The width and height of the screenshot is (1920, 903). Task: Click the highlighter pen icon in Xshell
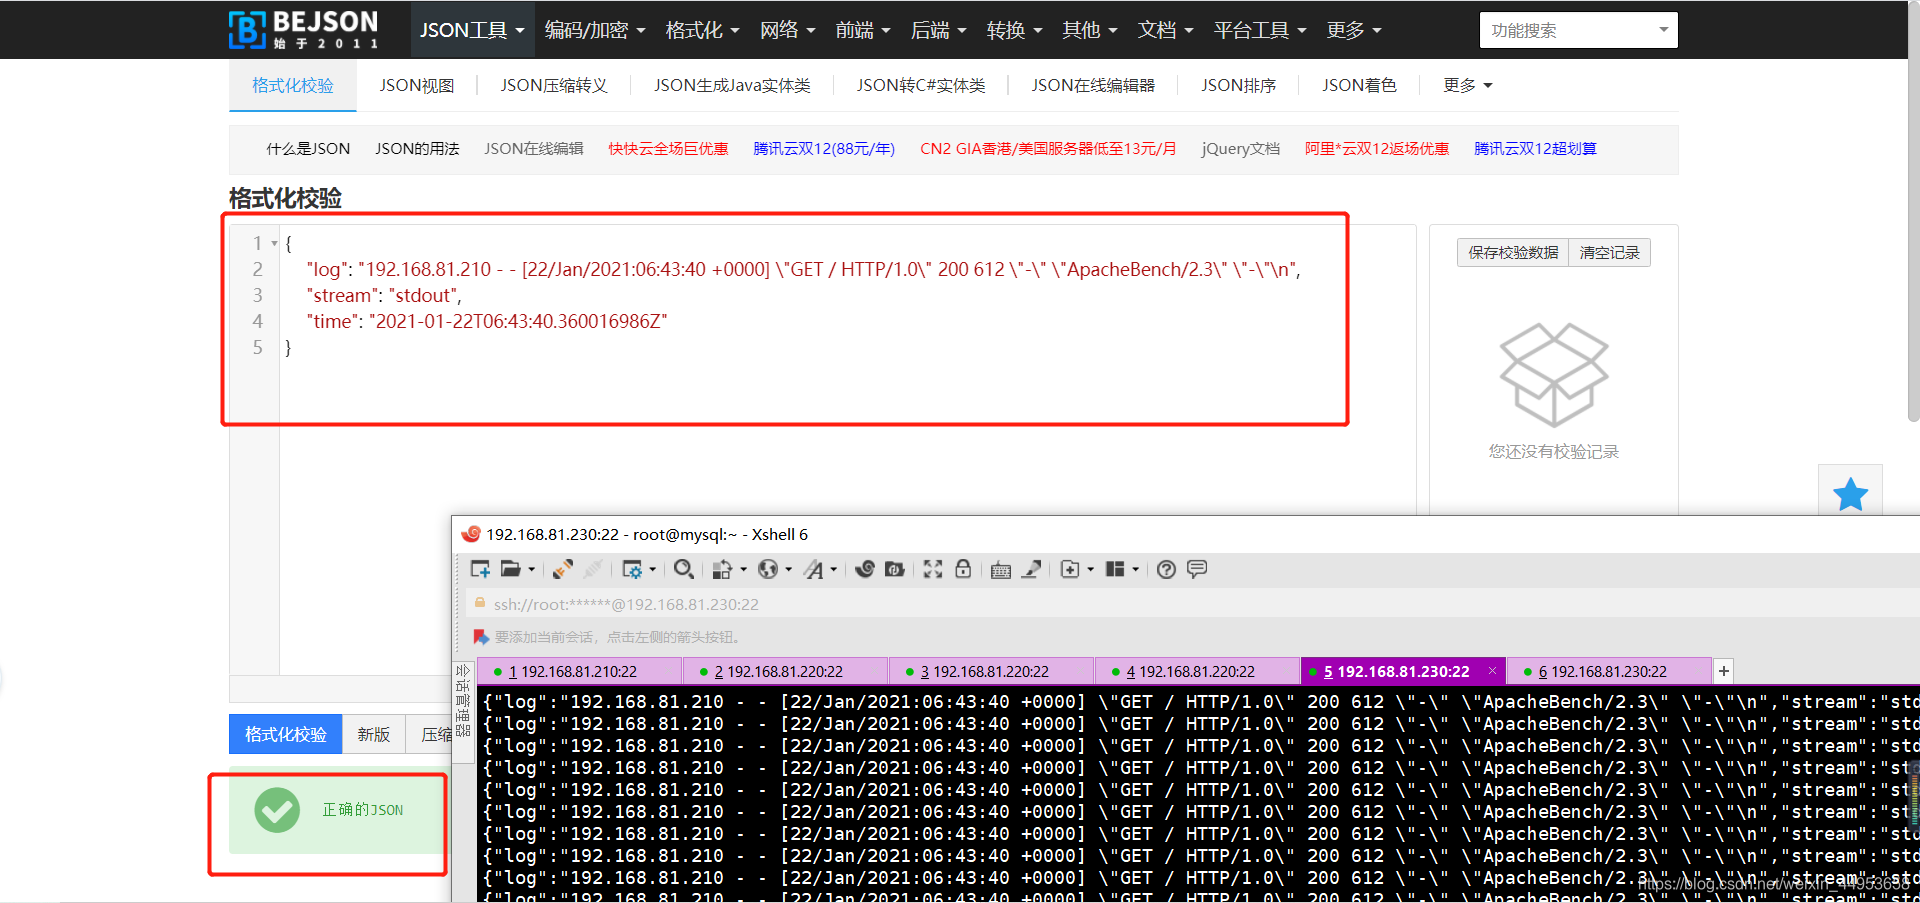click(x=1032, y=569)
